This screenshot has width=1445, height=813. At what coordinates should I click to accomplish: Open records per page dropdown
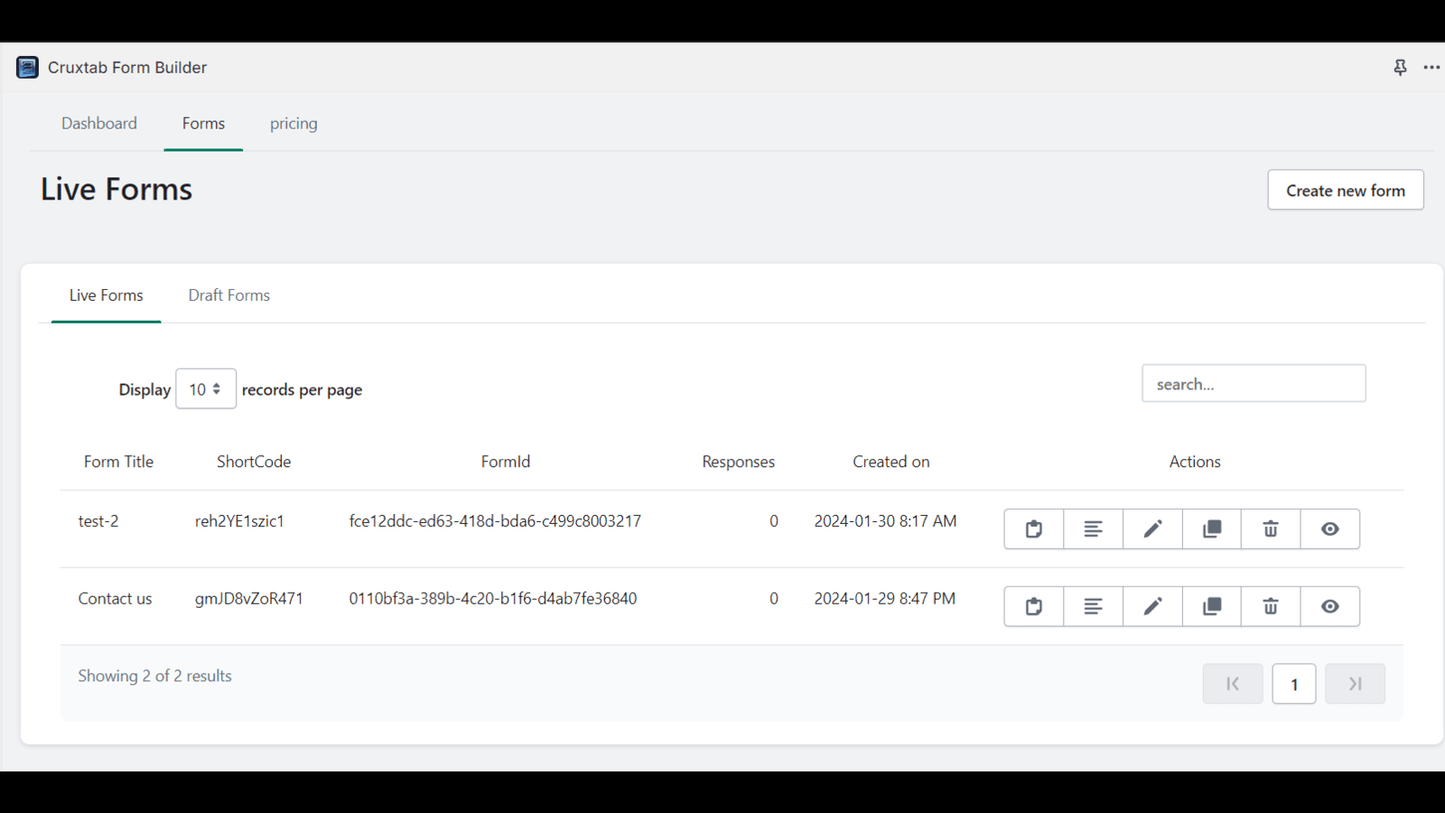205,389
